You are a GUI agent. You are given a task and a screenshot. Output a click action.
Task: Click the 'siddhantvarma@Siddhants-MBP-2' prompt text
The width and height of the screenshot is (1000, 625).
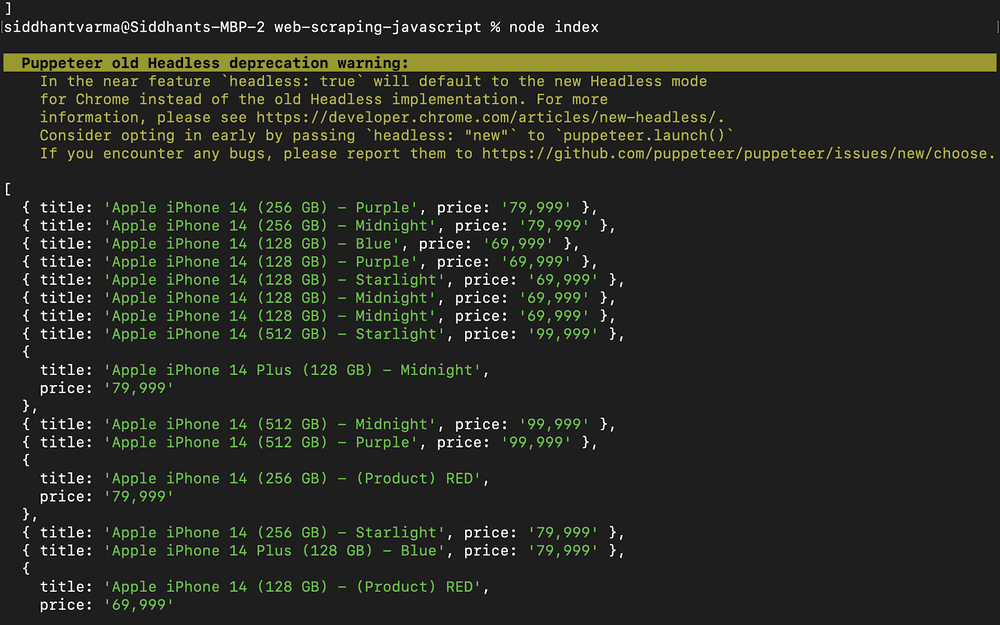[x=135, y=27]
